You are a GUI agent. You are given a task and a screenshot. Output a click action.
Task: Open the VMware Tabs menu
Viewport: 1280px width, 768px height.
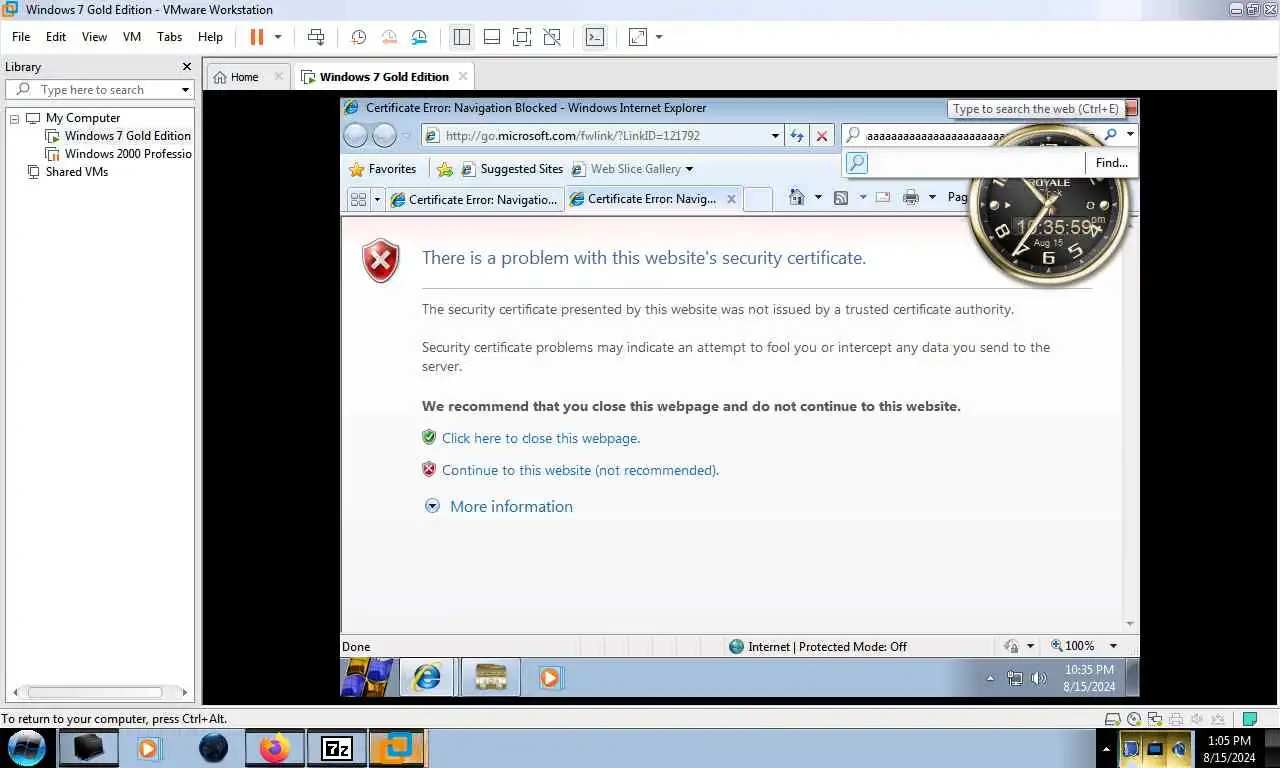pos(170,37)
